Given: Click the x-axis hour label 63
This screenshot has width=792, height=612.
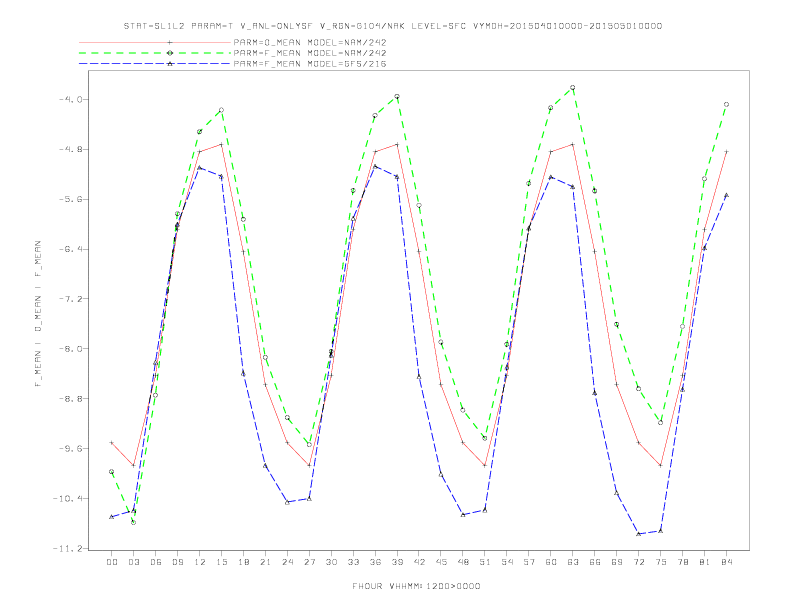Looking at the screenshot, I should [x=573, y=562].
